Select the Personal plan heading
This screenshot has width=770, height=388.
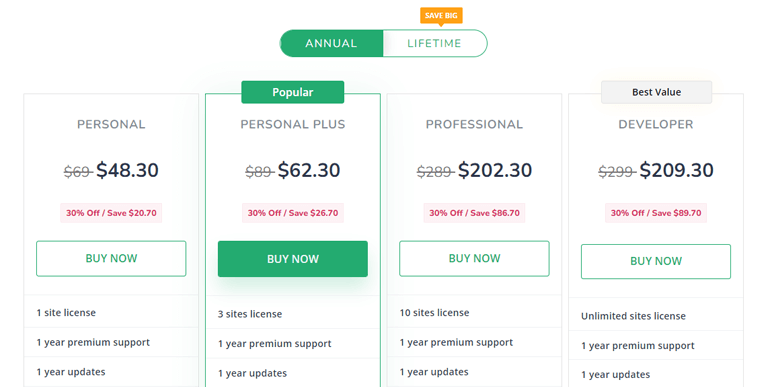pyautogui.click(x=111, y=124)
